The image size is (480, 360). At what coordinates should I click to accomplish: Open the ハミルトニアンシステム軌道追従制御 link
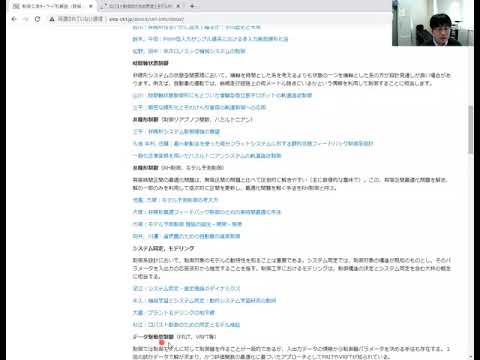[x=207, y=156]
